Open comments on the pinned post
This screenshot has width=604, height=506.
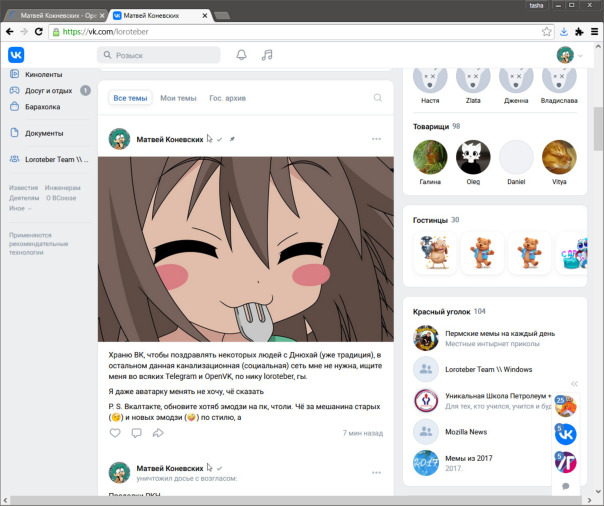coord(136,433)
